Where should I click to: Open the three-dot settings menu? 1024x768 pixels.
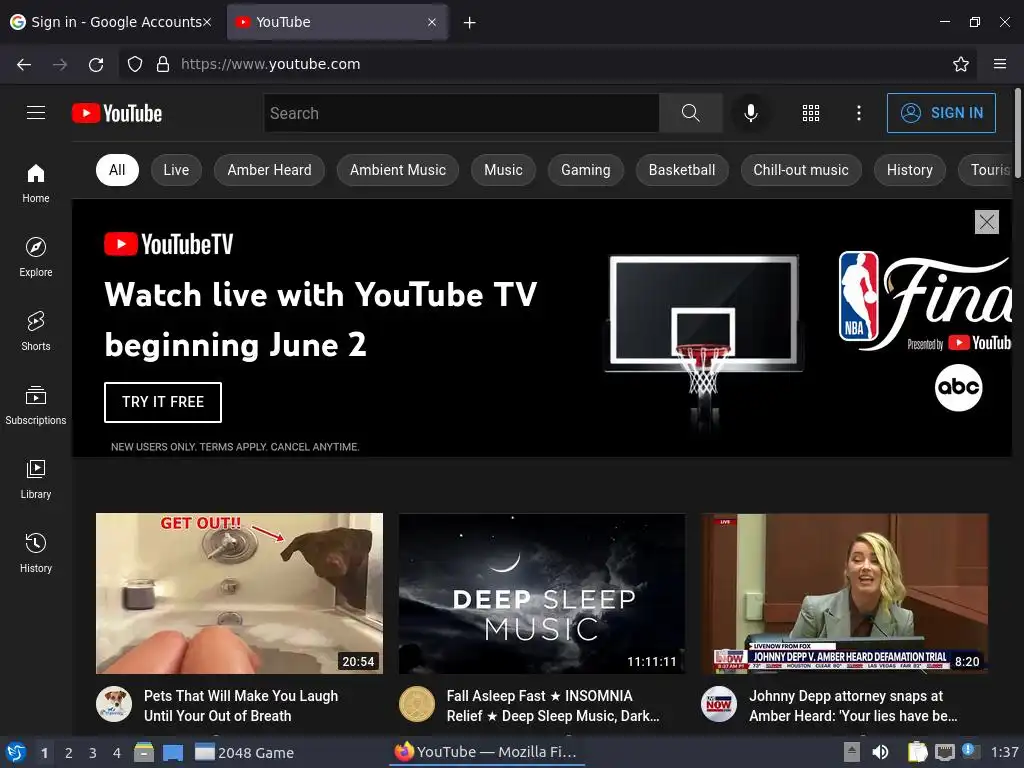tap(859, 113)
